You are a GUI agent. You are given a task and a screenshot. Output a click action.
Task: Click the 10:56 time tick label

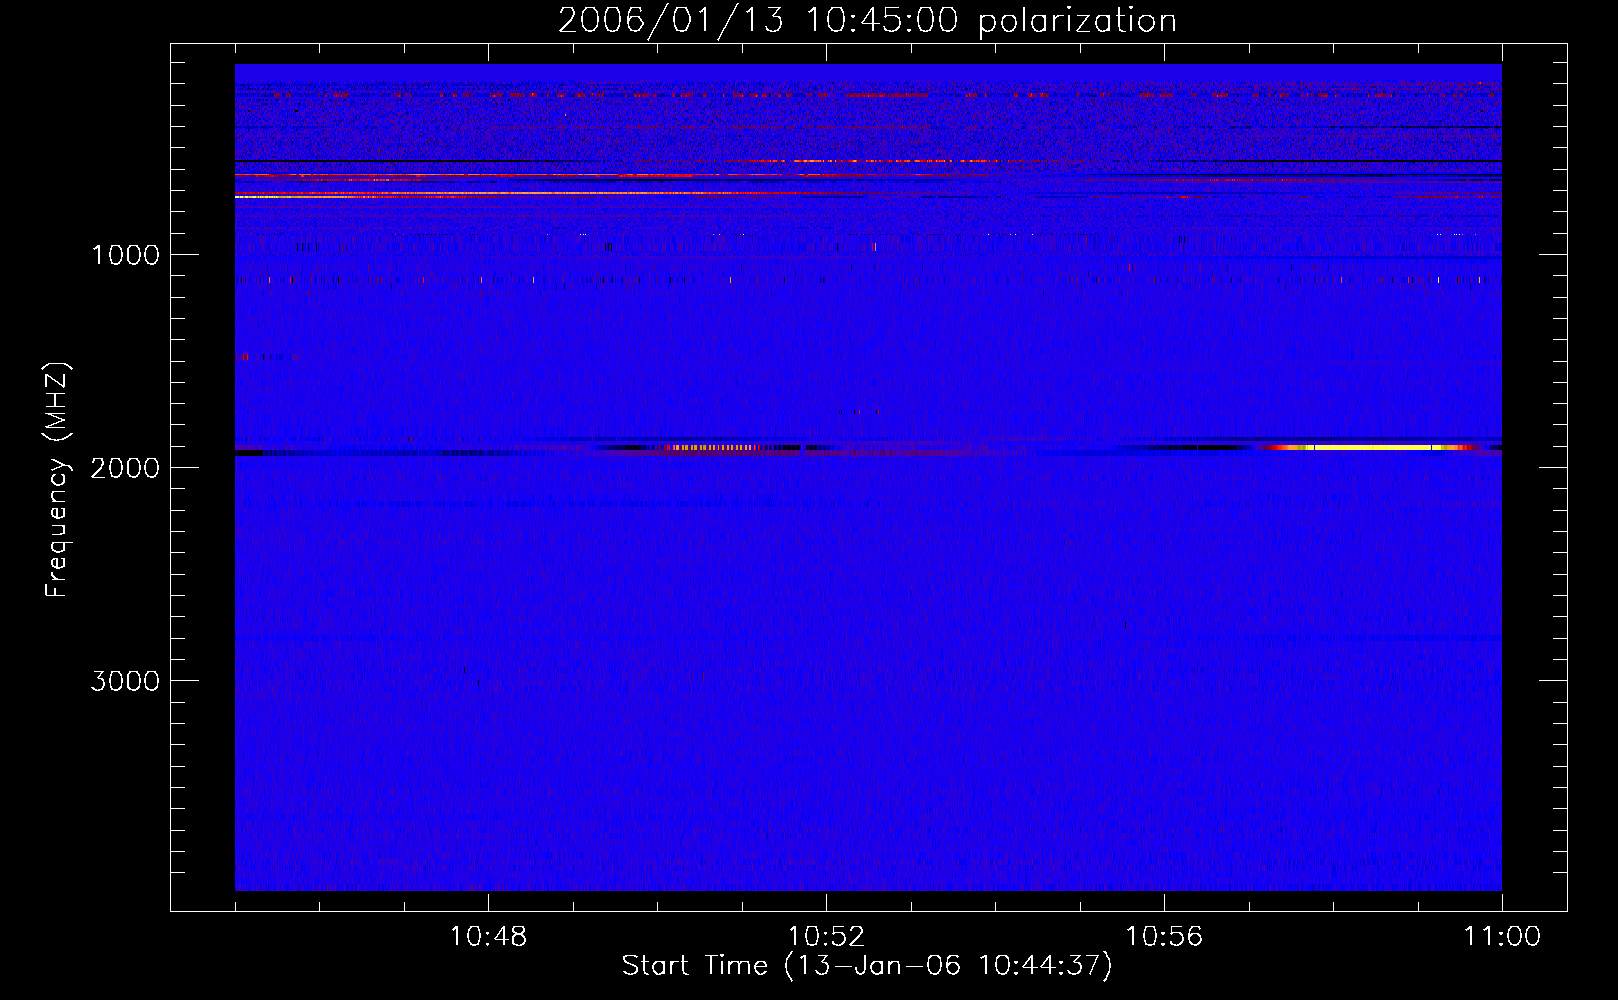pyautogui.click(x=1164, y=937)
